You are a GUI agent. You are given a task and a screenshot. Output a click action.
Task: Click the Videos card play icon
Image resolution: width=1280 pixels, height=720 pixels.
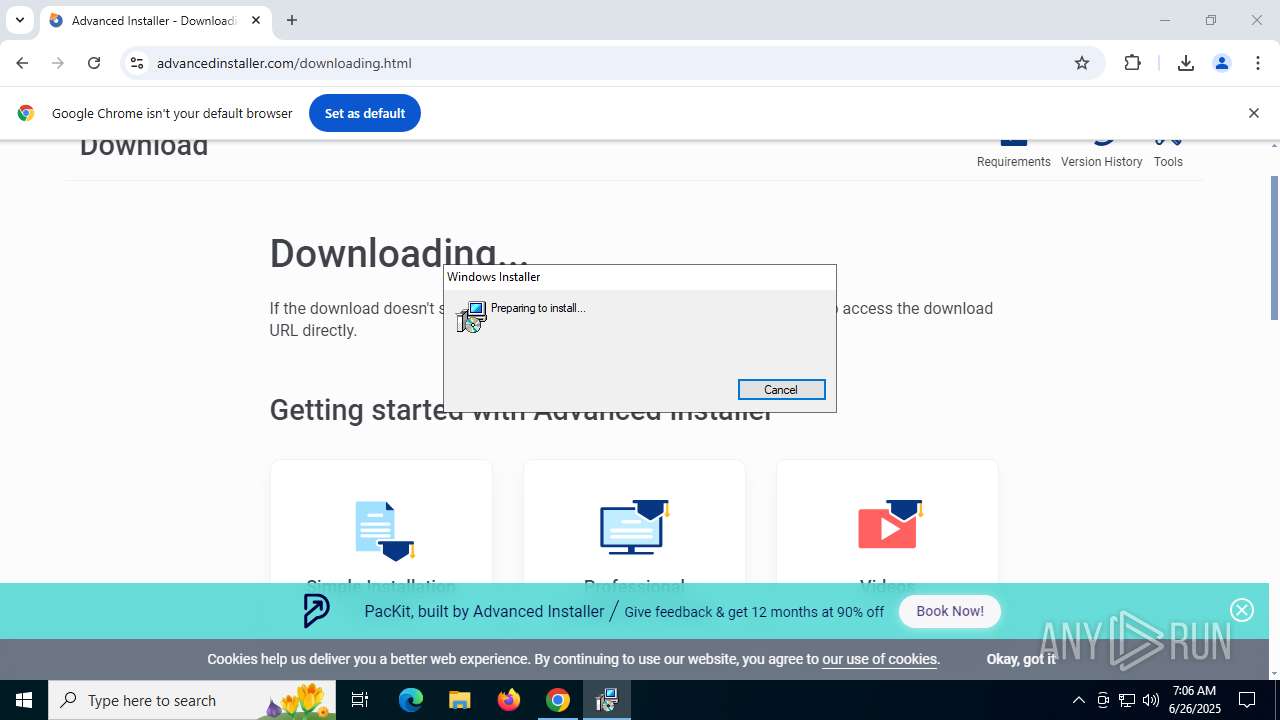889,525
